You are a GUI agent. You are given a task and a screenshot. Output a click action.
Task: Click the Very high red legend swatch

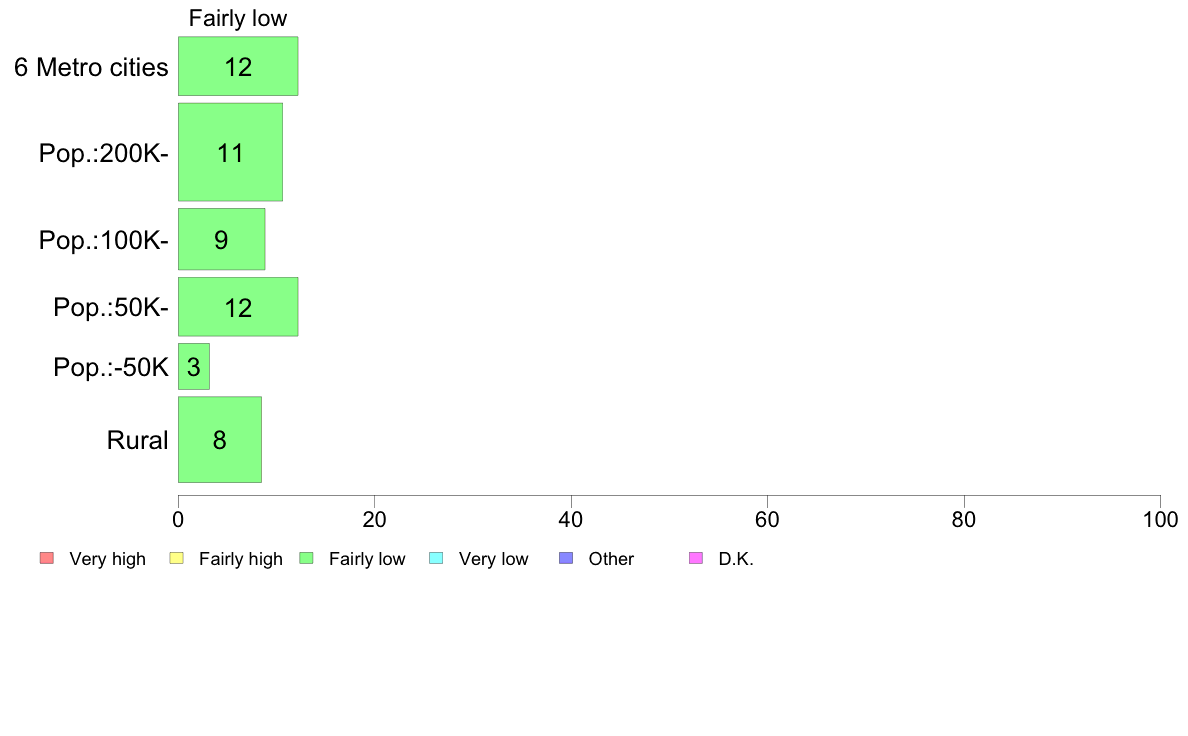point(47,559)
